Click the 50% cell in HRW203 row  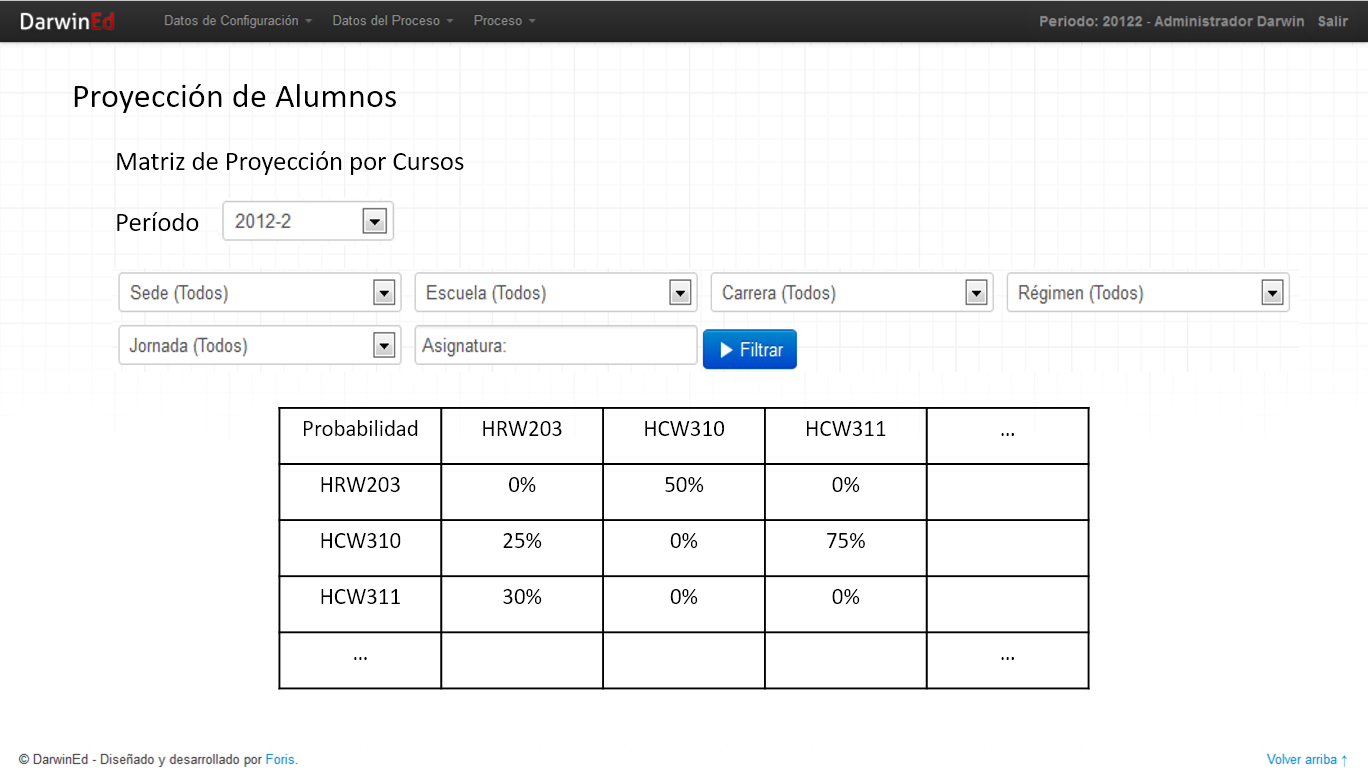pos(684,491)
